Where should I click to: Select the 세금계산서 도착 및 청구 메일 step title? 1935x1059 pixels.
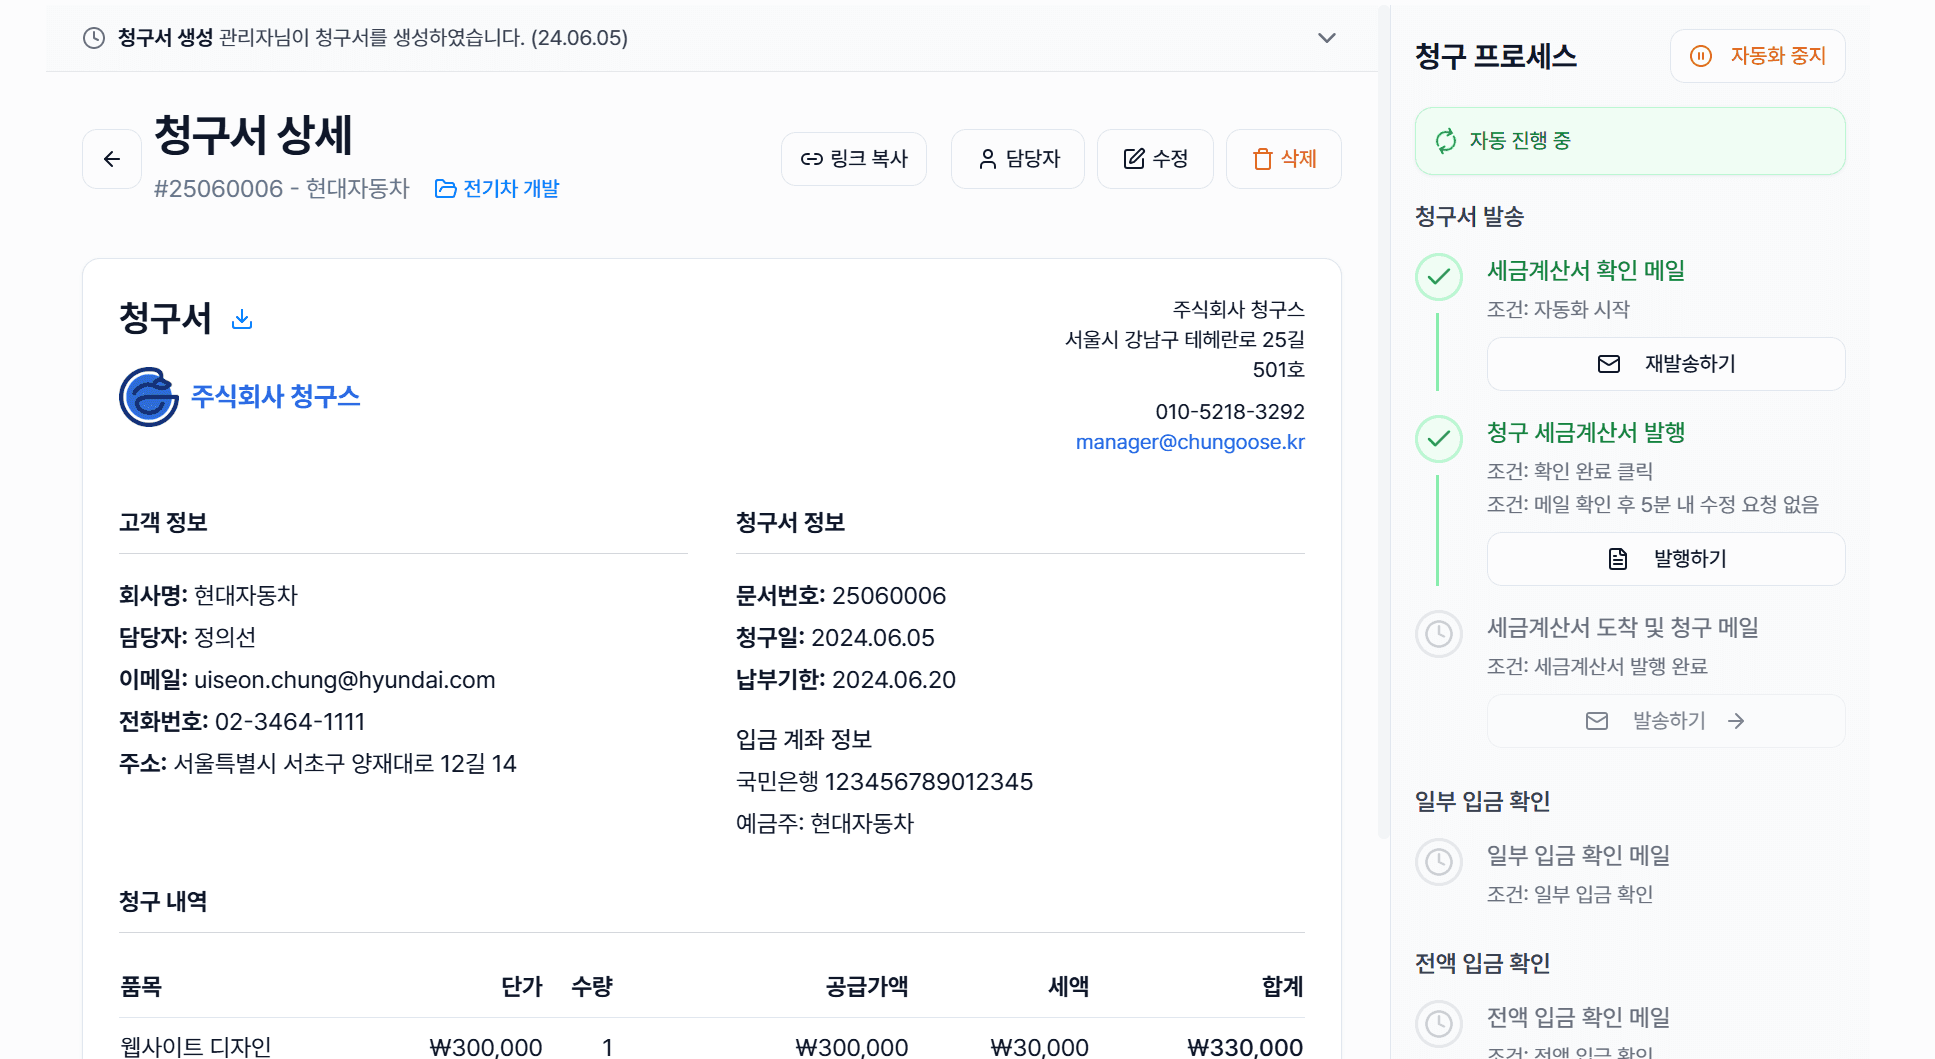[x=1623, y=628]
